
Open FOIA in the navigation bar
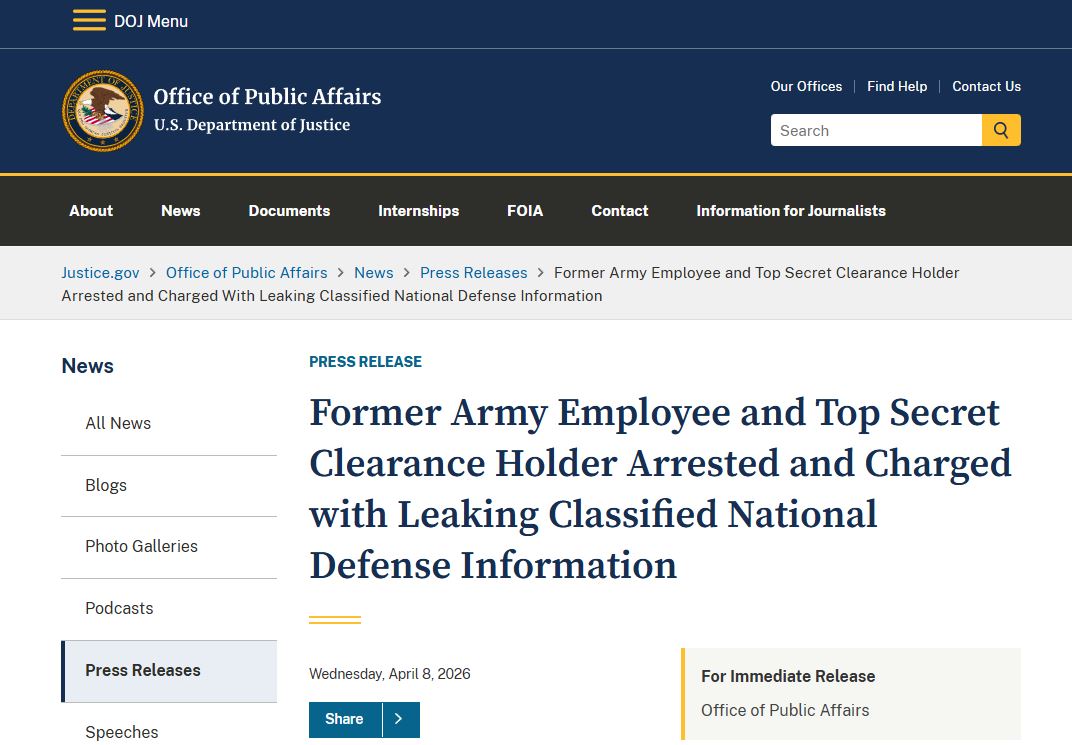(525, 211)
